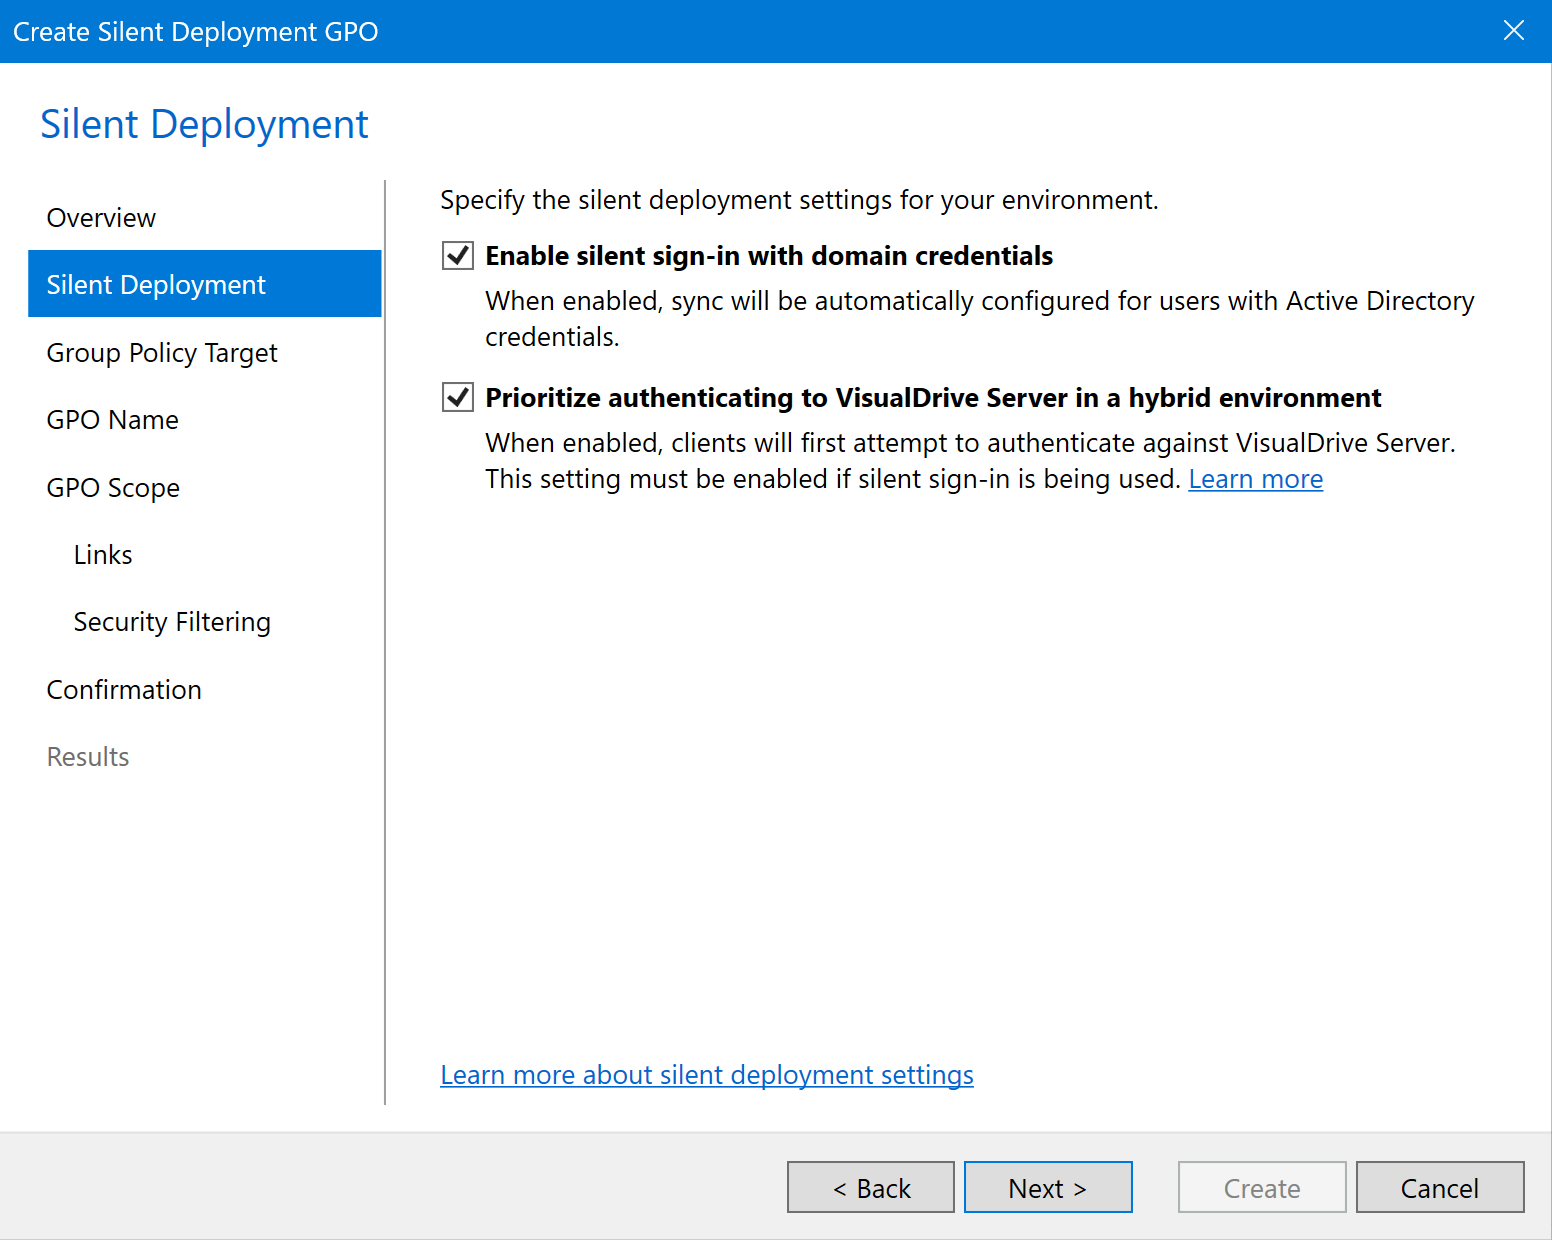Click the Results step in sidebar

coord(88,757)
